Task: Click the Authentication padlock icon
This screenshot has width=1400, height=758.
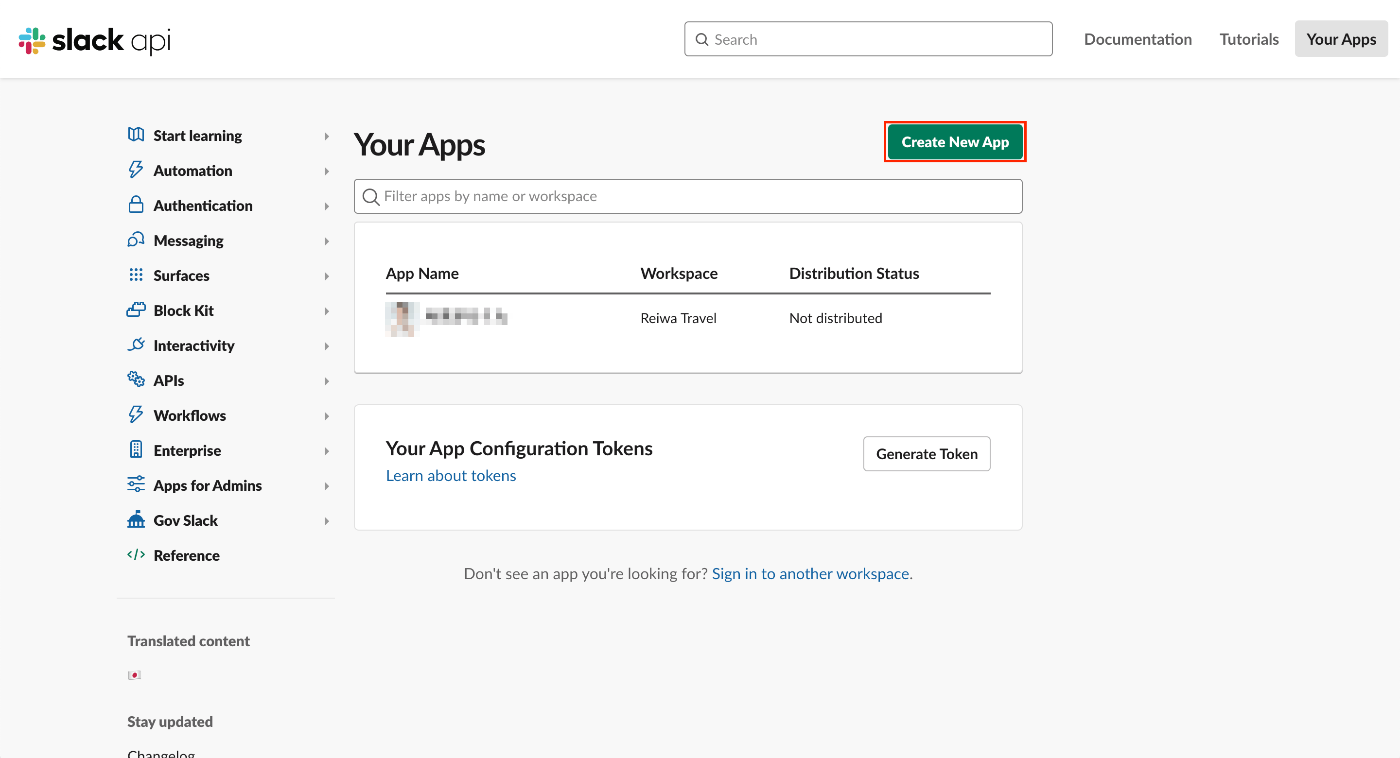Action: tap(136, 205)
